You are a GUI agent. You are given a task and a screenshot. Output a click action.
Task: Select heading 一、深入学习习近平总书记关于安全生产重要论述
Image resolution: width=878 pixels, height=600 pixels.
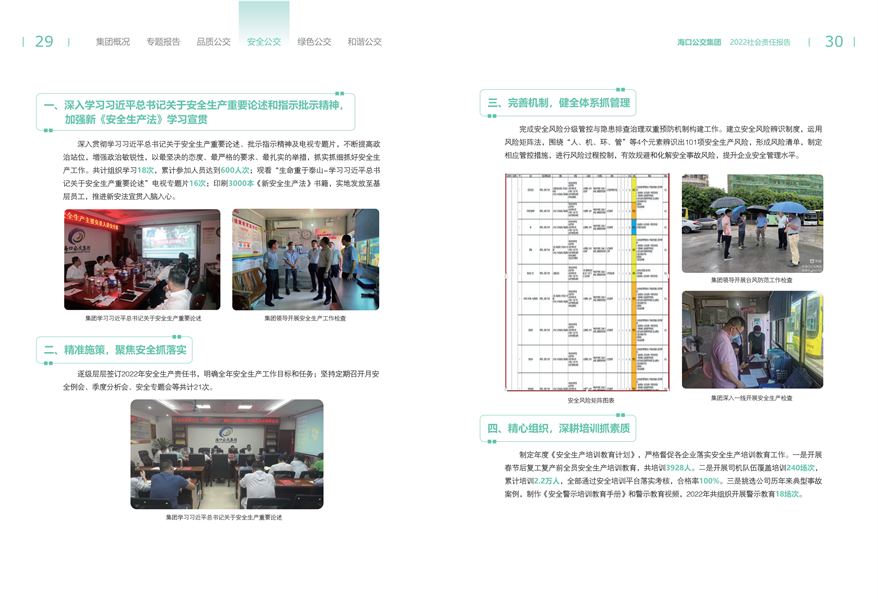click(195, 111)
